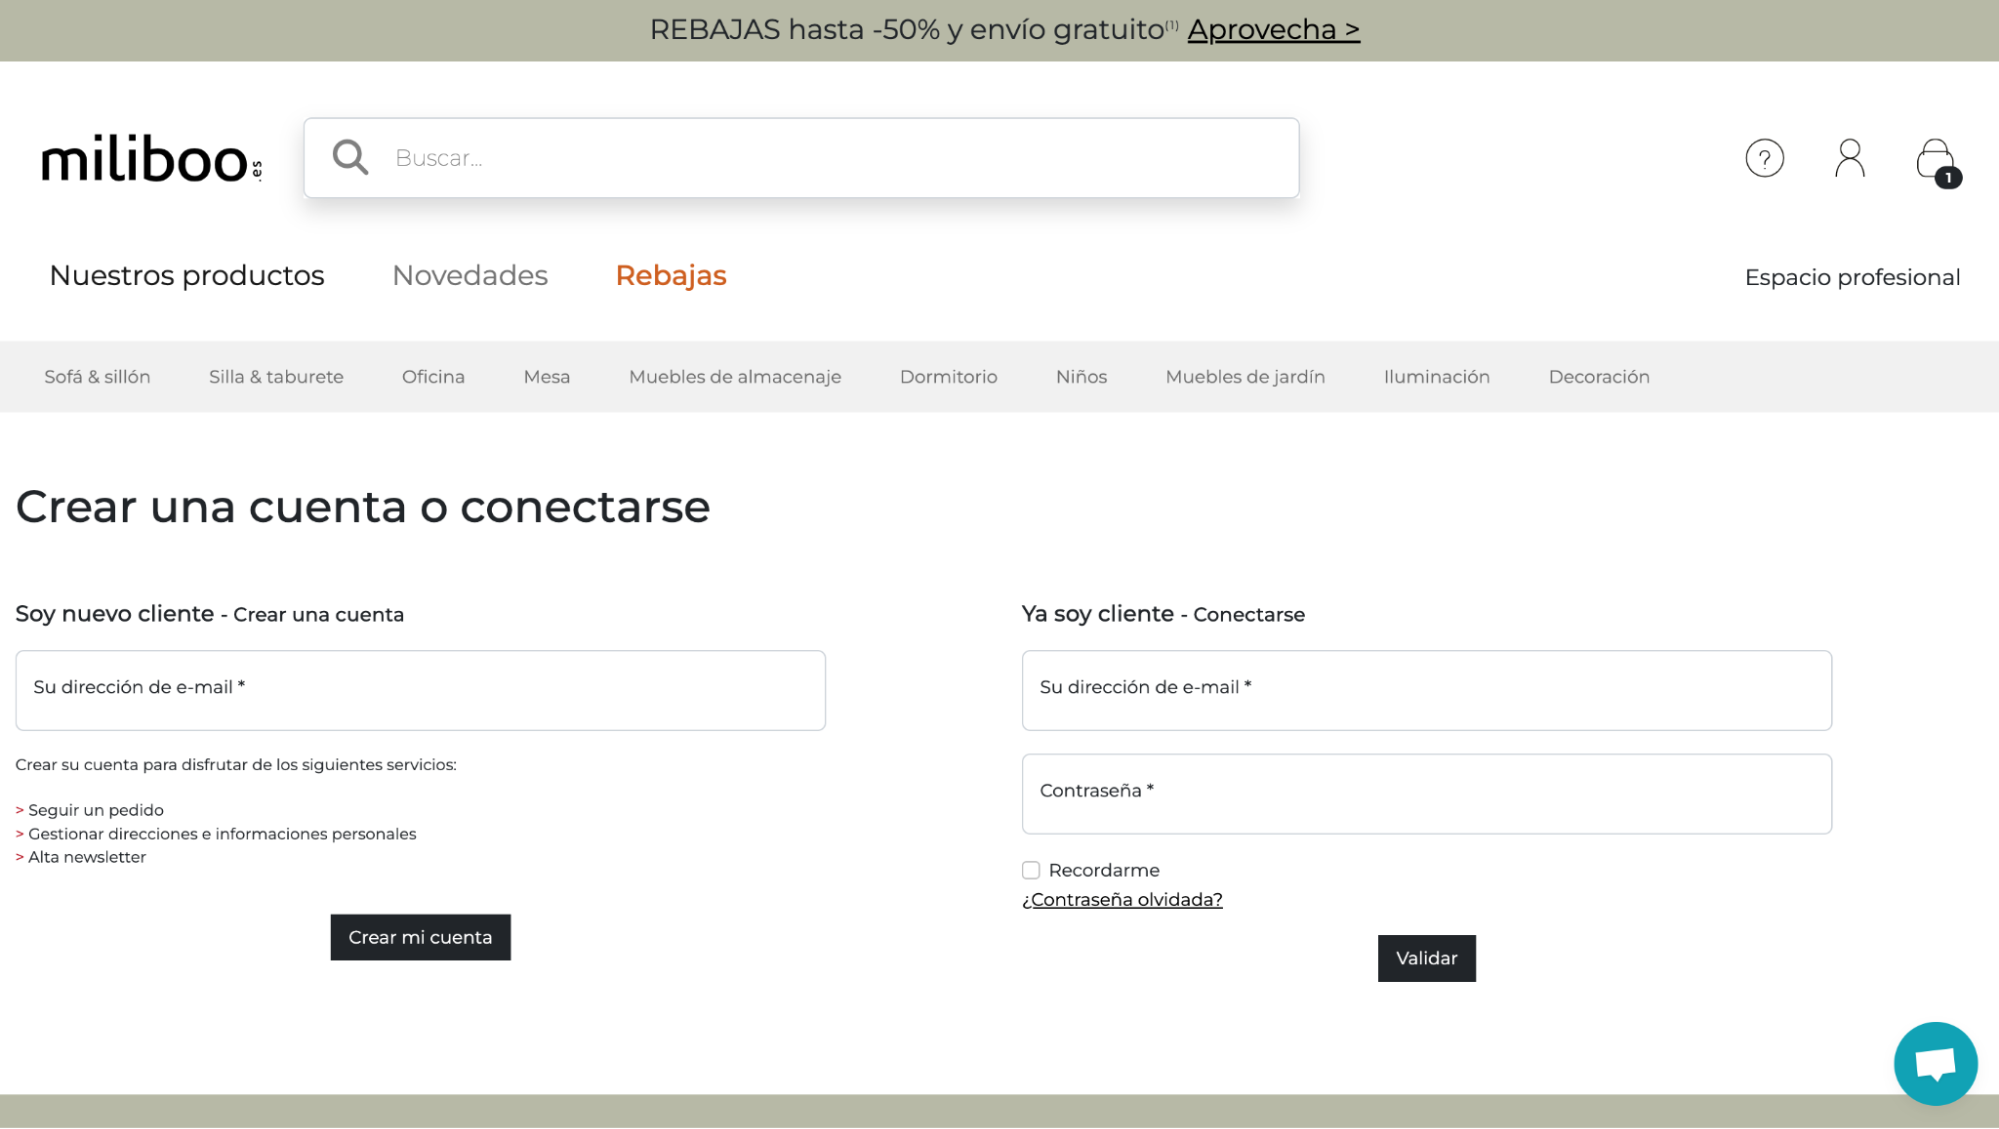Click 'Crear una cuenta o conectarse' heading
This screenshot has width=1999, height=1129.
pyautogui.click(x=363, y=507)
